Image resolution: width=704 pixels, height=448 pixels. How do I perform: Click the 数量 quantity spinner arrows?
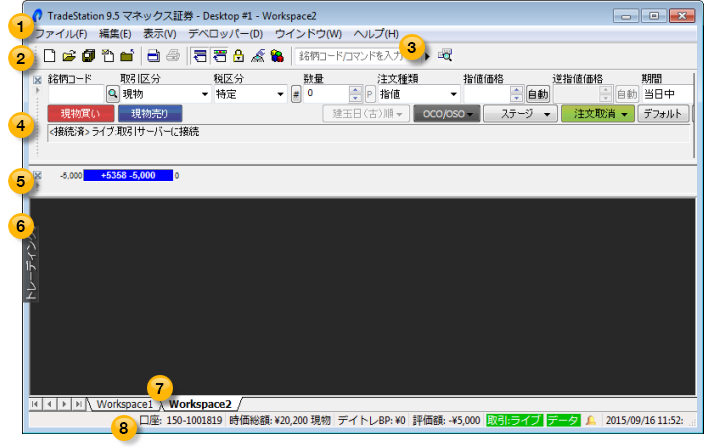(x=355, y=94)
